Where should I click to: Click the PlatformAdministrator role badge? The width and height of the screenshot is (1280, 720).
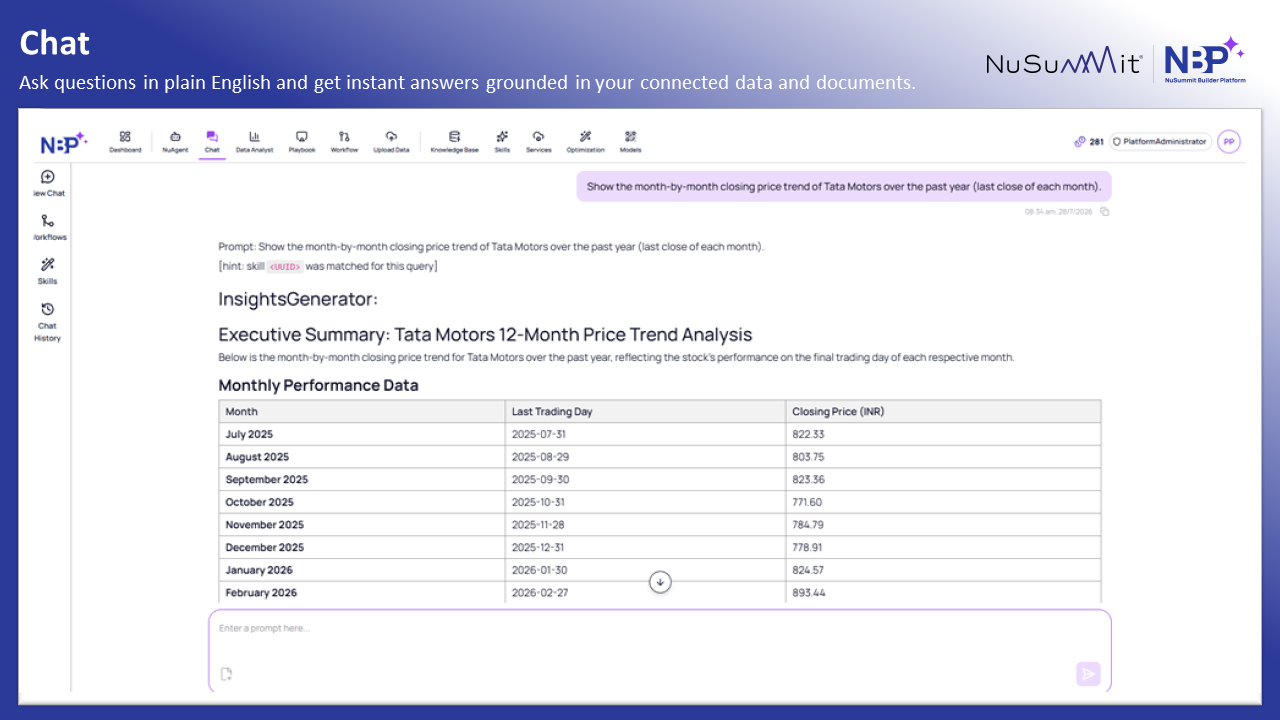[x=1160, y=142]
